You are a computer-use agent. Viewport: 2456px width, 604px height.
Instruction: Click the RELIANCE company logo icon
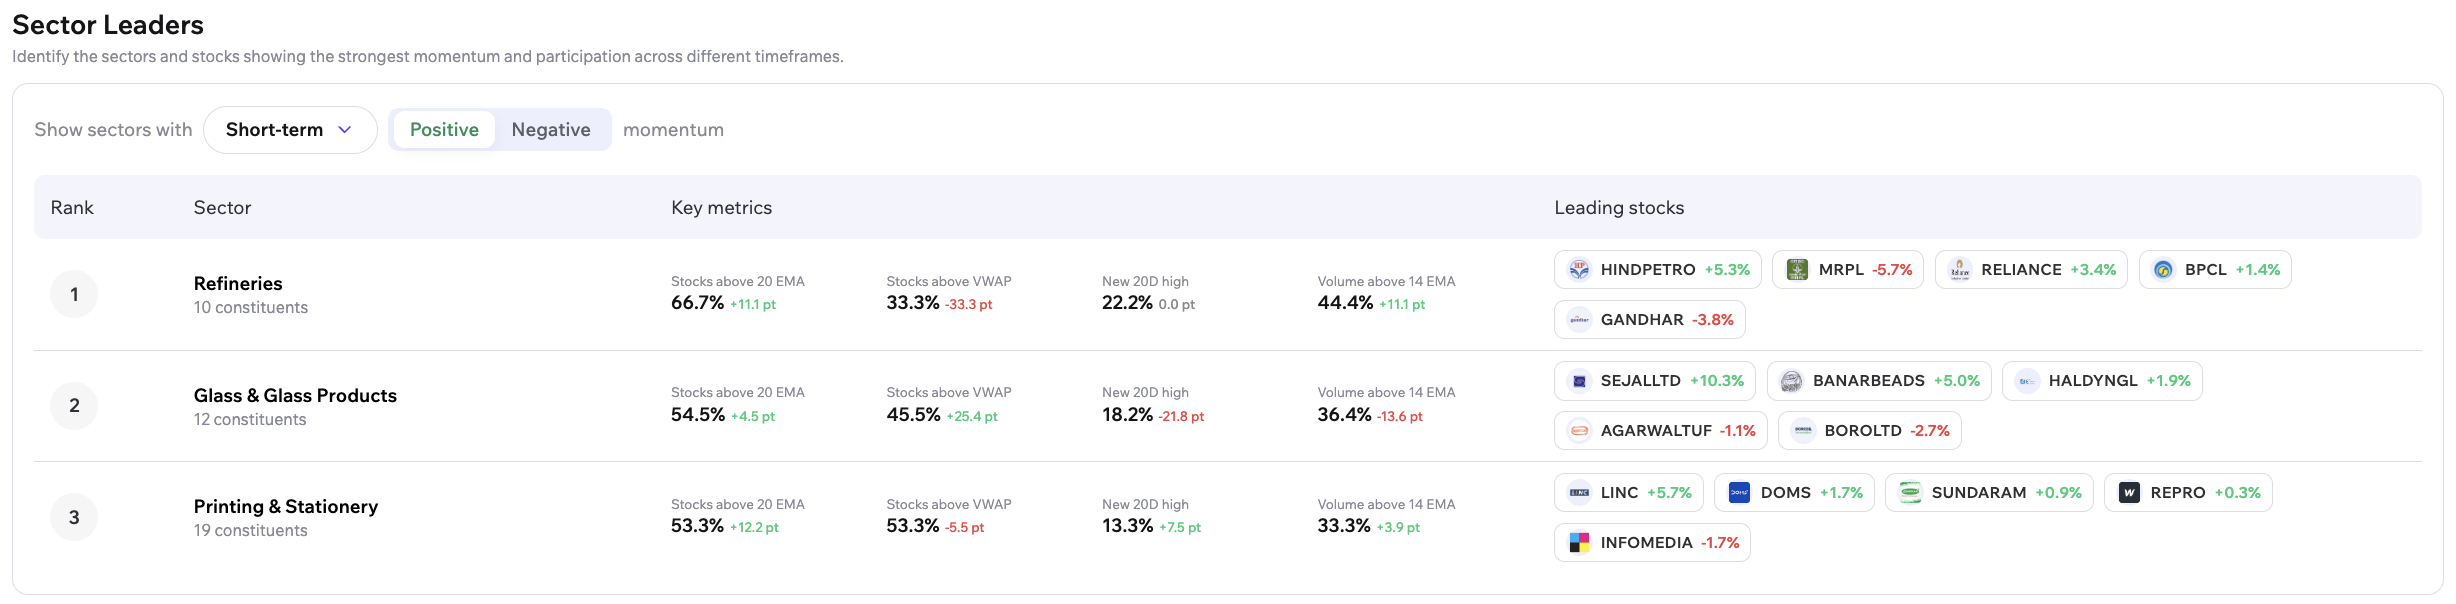[x=1960, y=269]
